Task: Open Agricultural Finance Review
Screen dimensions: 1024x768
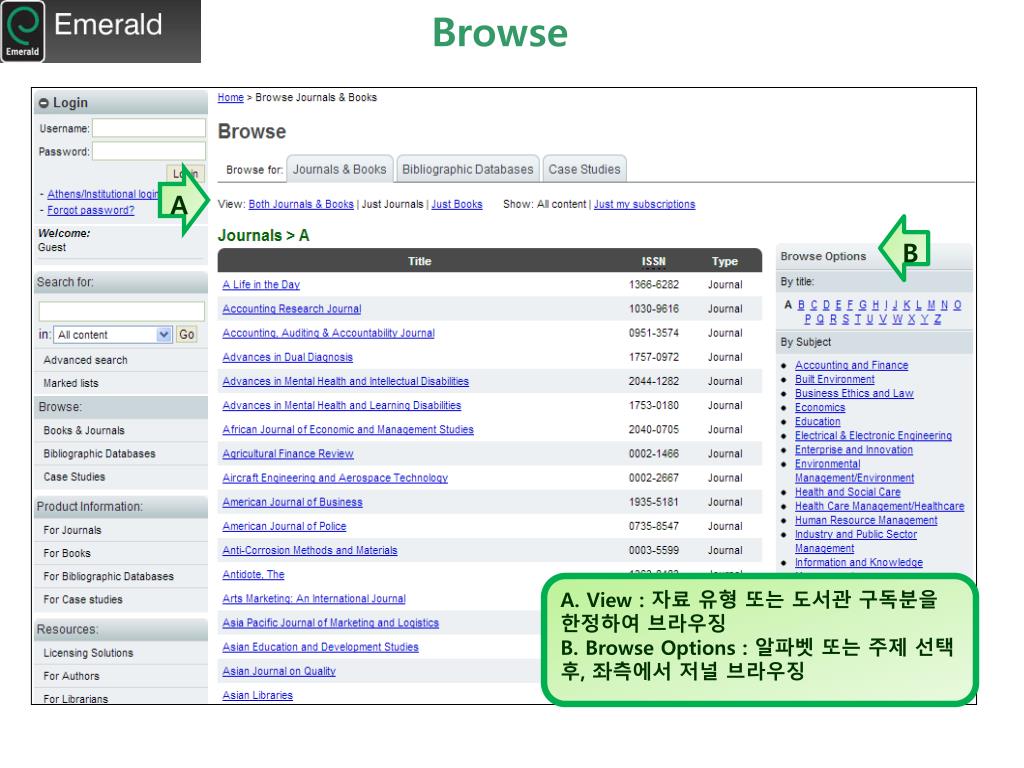Action: point(288,454)
